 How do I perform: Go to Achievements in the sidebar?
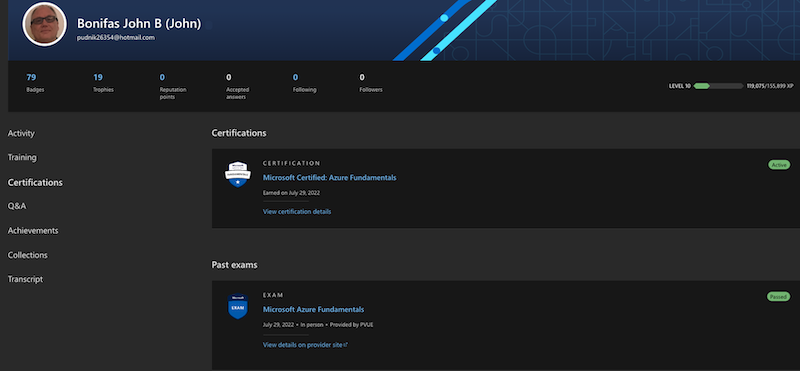33,231
